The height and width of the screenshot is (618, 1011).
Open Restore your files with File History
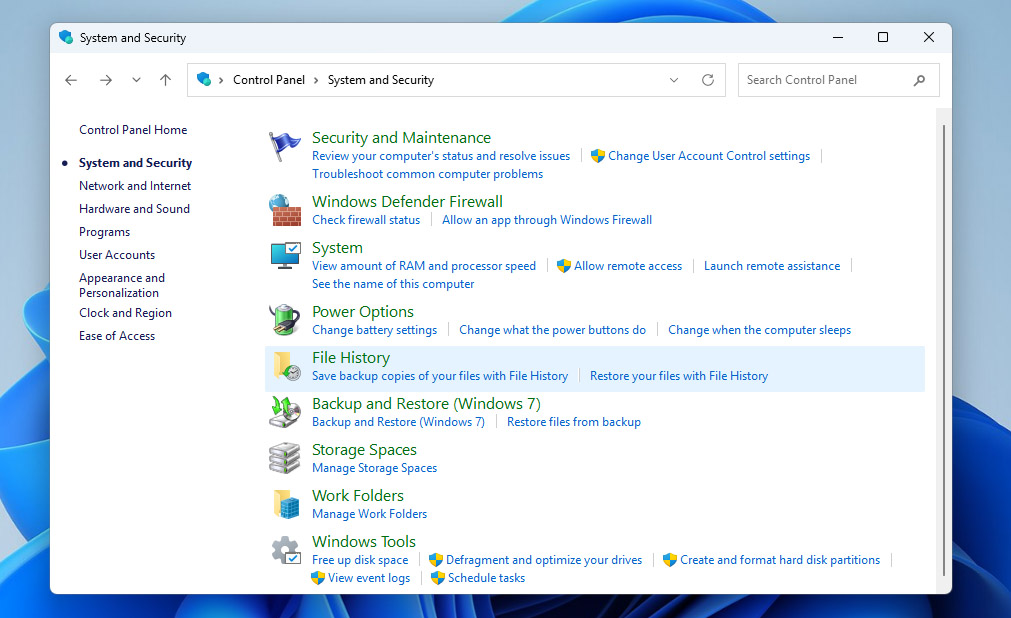coord(679,376)
